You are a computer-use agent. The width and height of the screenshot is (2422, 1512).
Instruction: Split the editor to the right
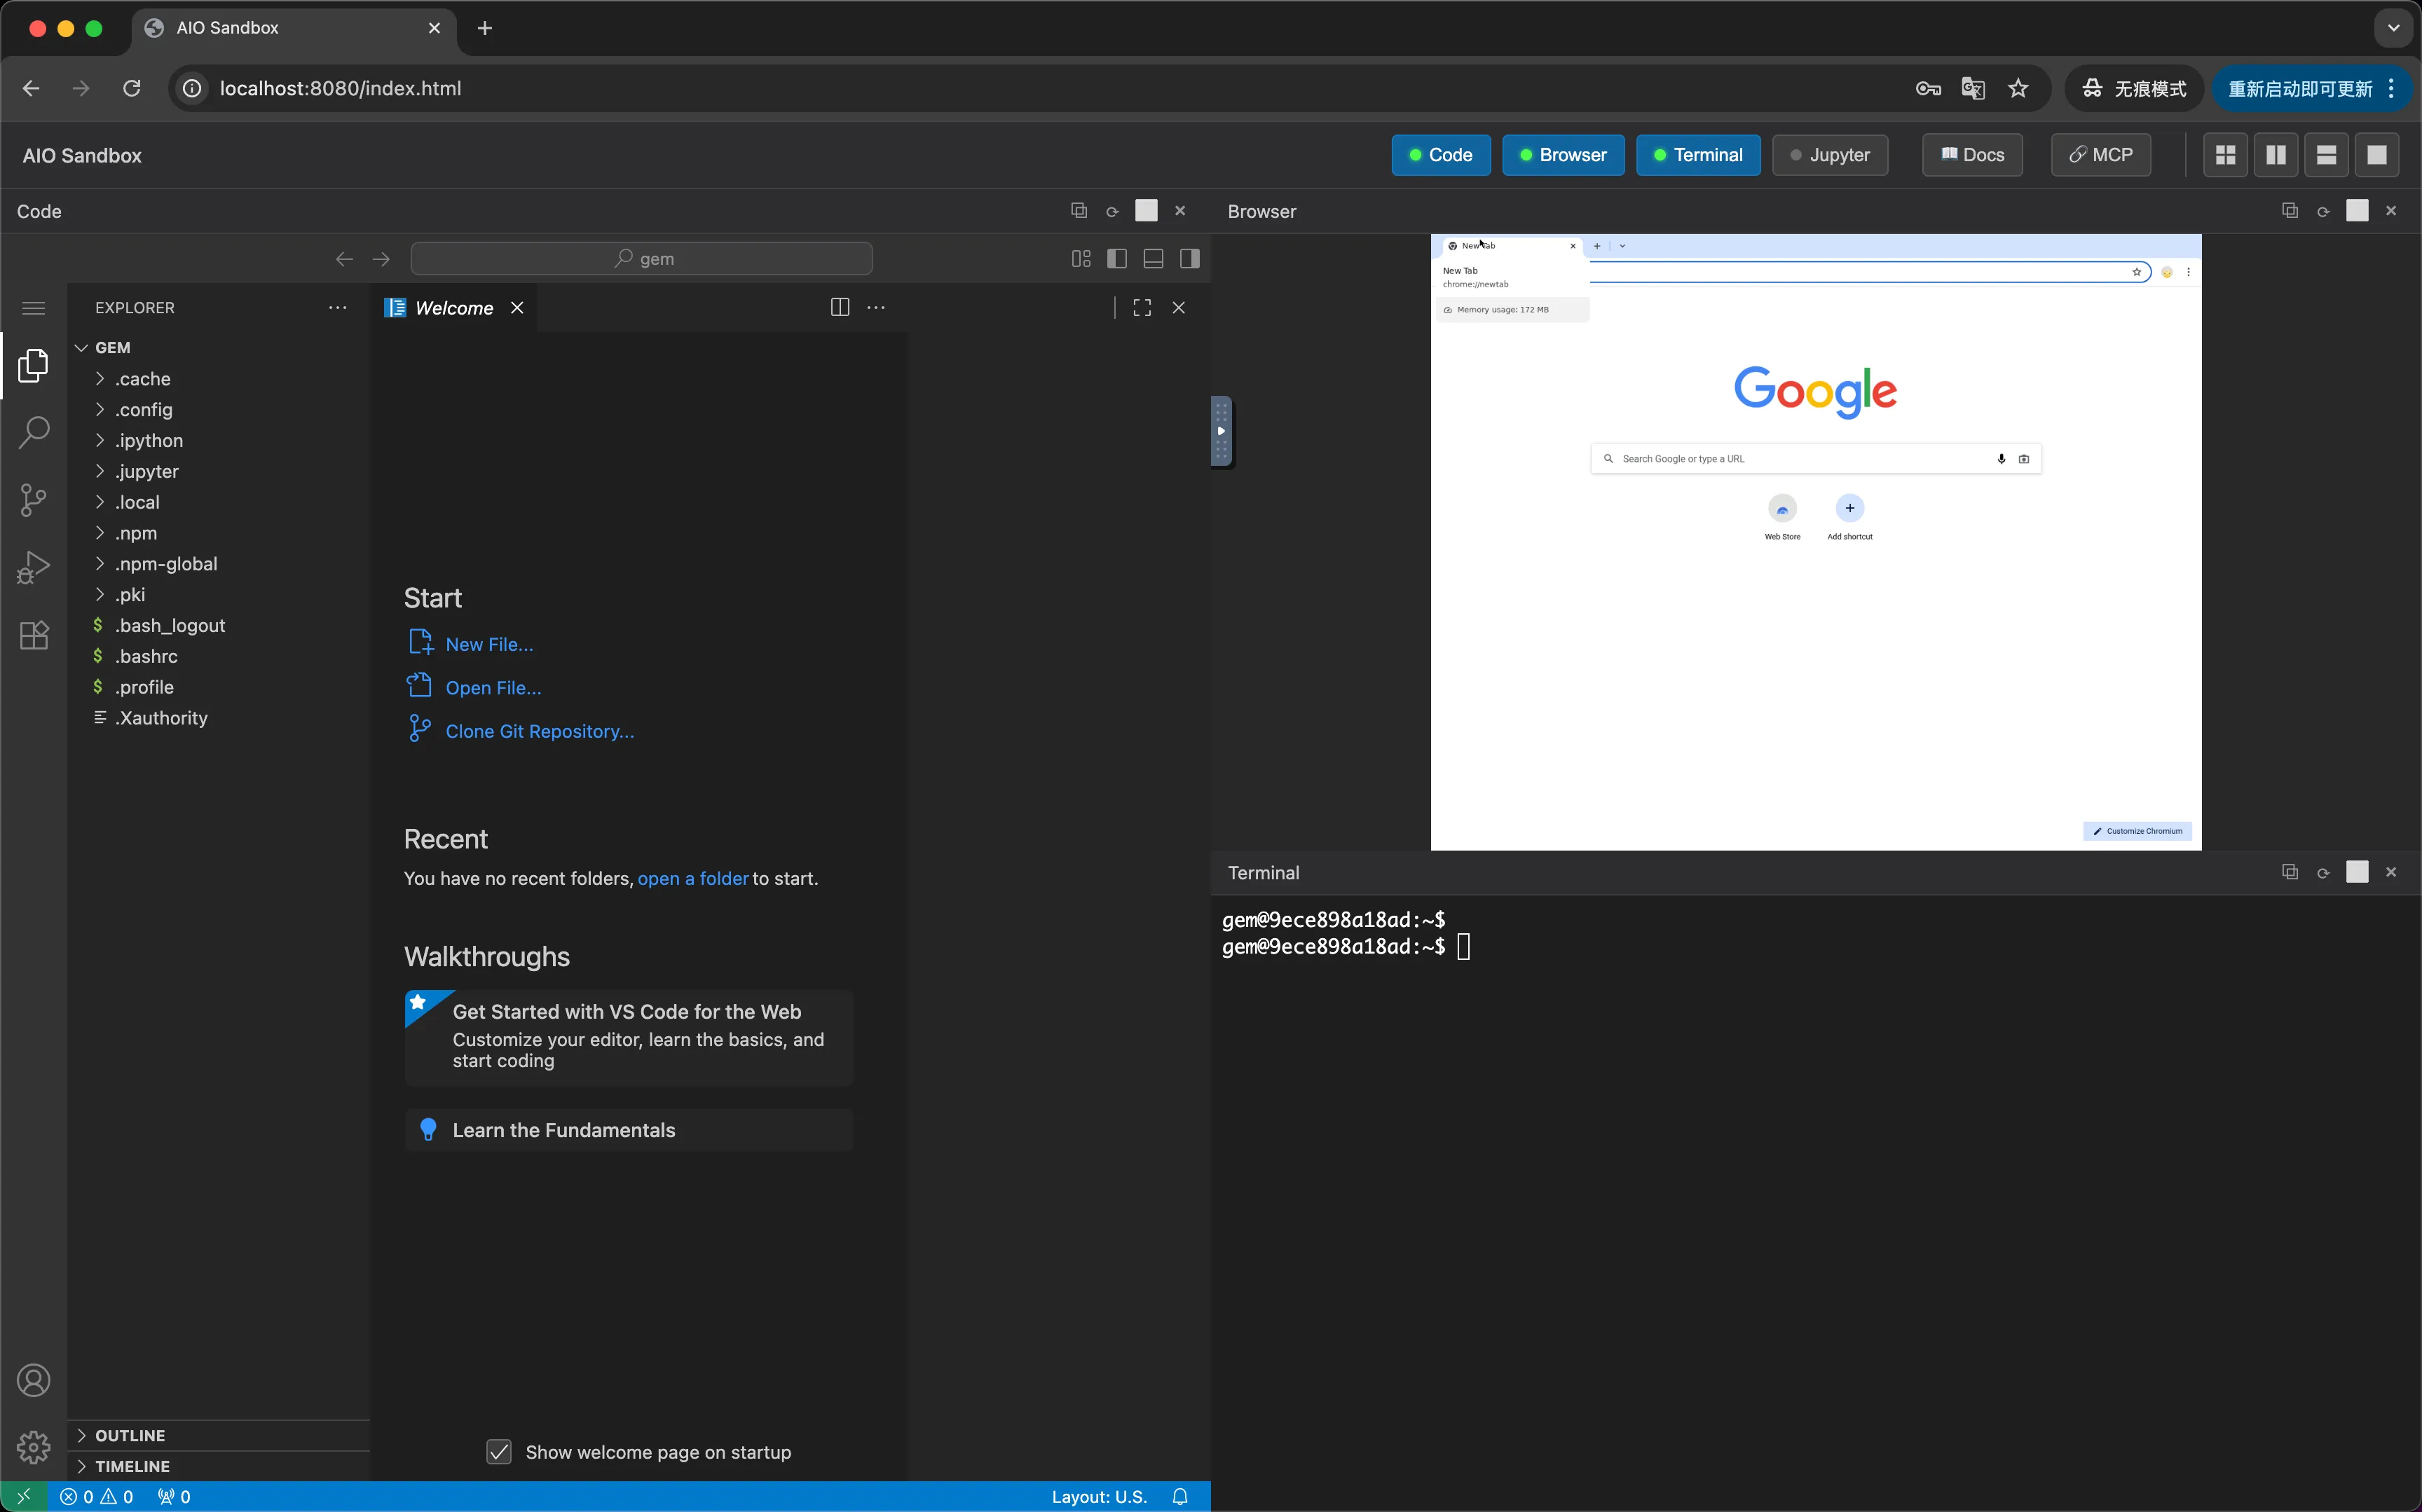click(x=840, y=308)
